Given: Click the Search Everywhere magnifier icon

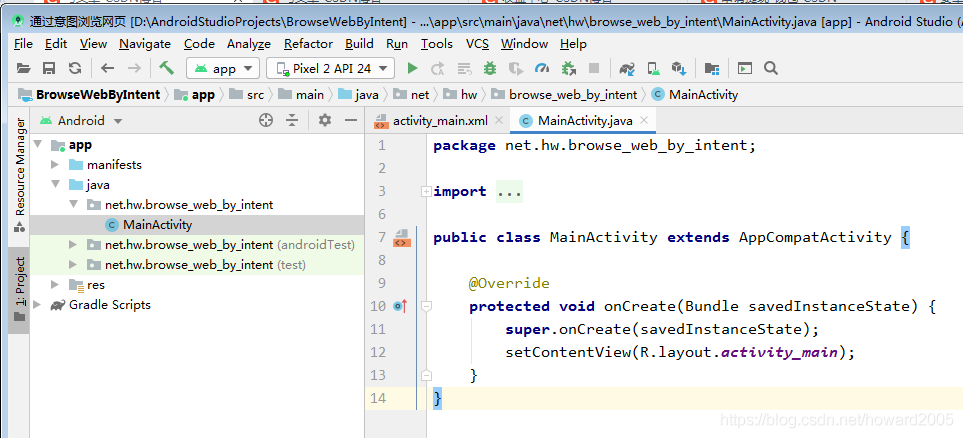Looking at the screenshot, I should [771, 68].
